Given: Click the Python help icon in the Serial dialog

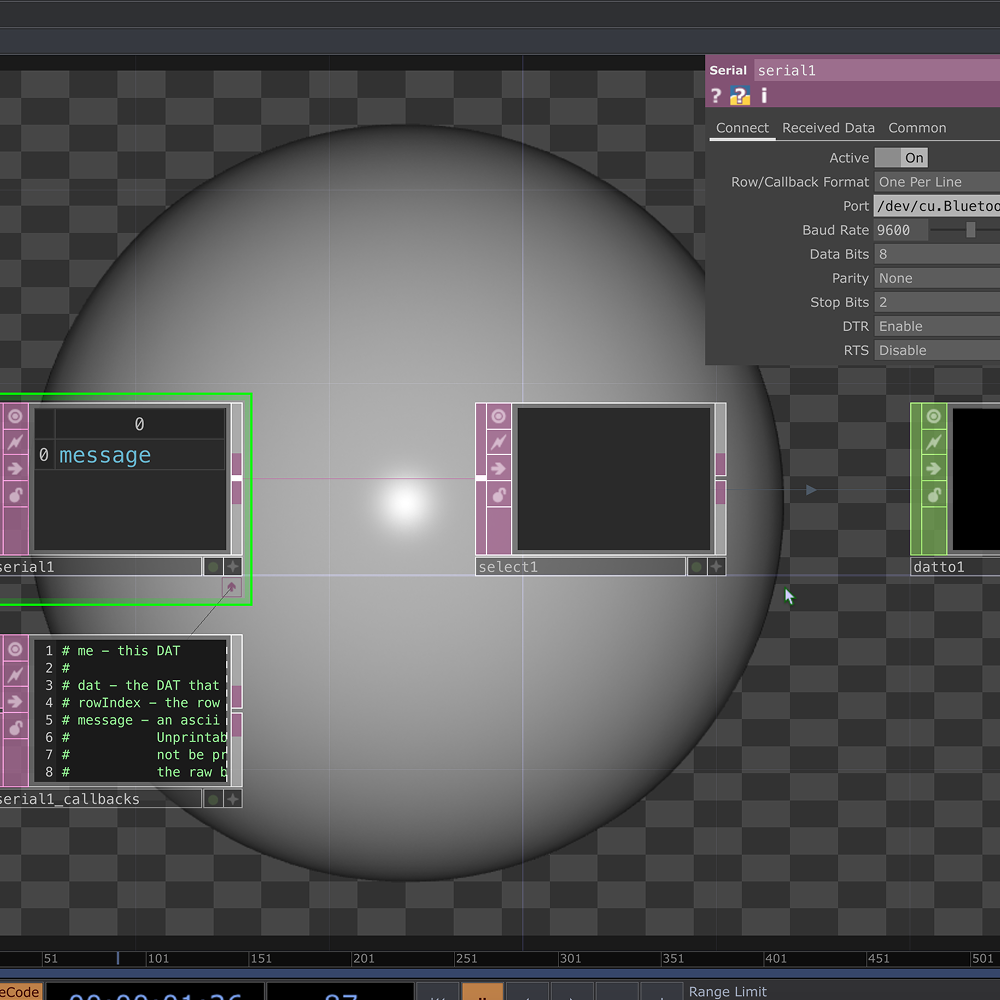Looking at the screenshot, I should click(x=739, y=95).
